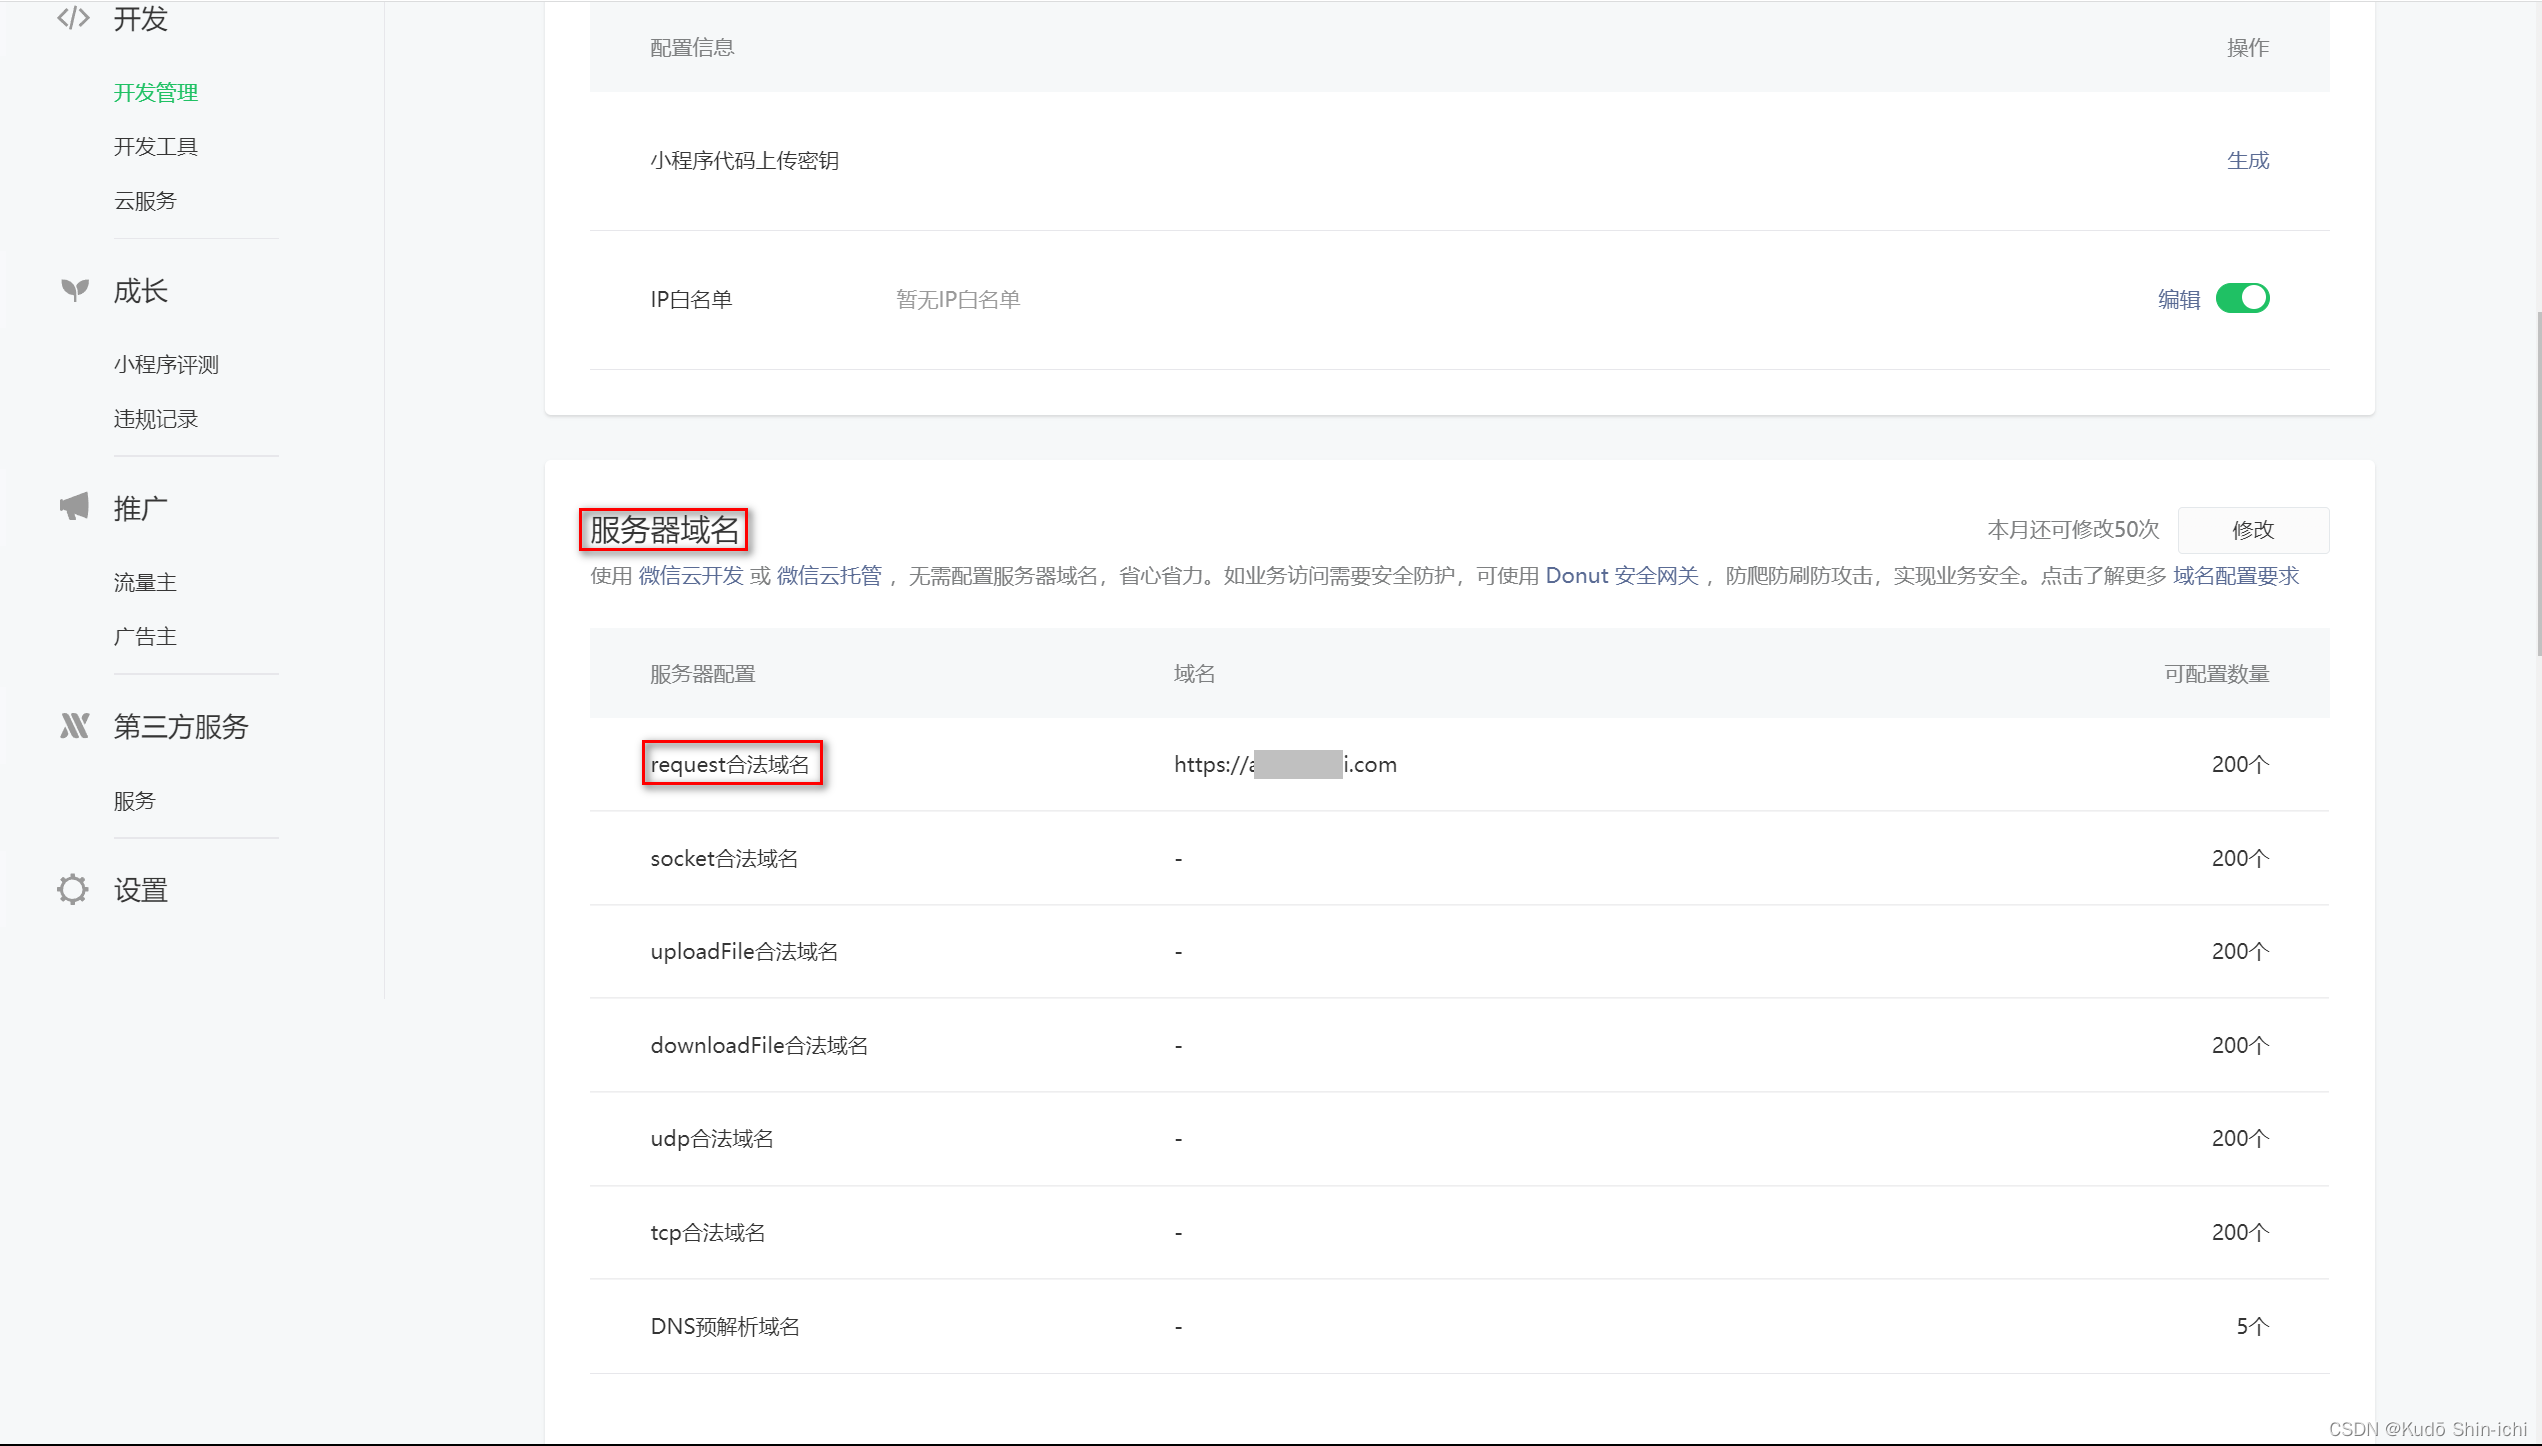Click the page vertical scrollbar

(2537, 485)
